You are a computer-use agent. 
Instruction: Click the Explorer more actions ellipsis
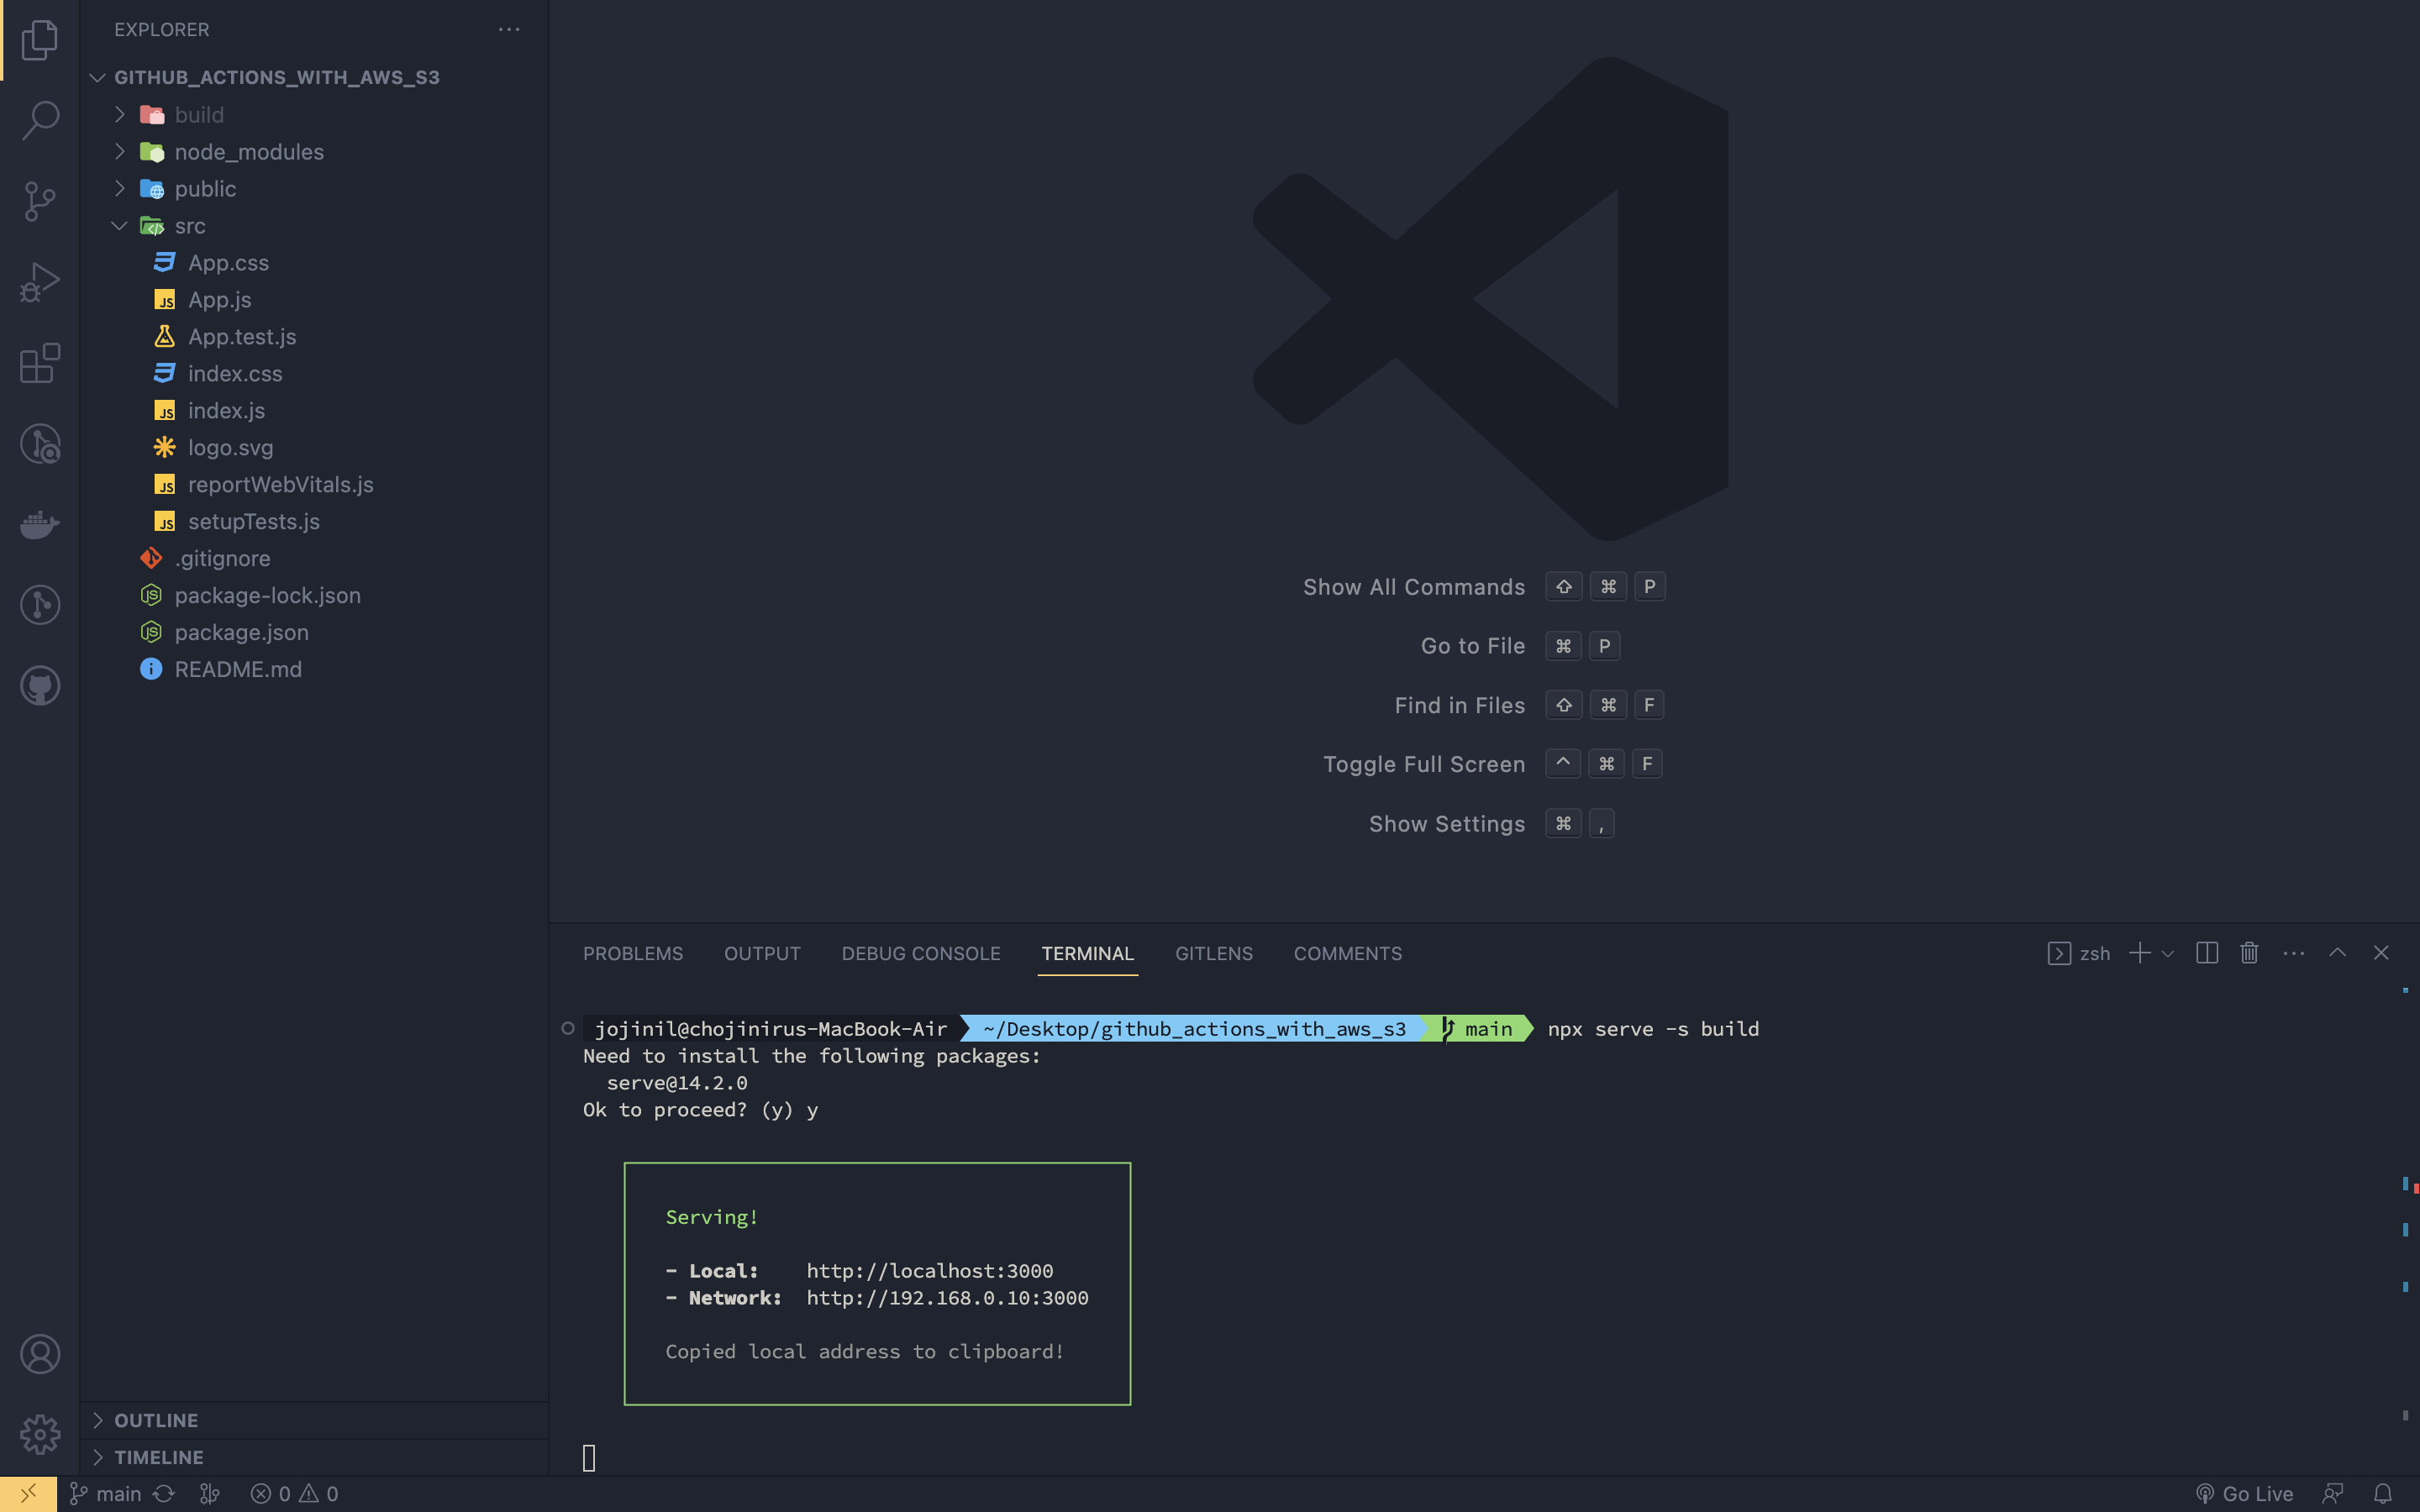(509, 30)
